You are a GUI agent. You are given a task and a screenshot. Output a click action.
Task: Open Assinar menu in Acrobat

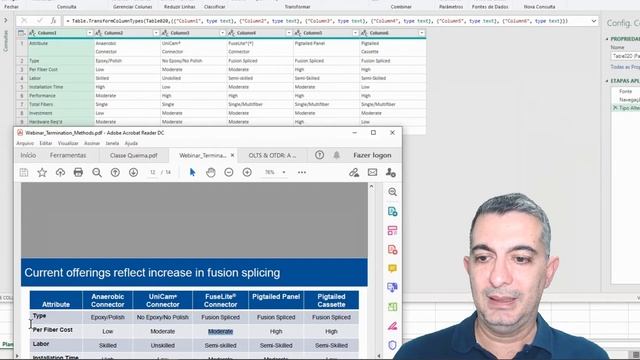click(92, 143)
